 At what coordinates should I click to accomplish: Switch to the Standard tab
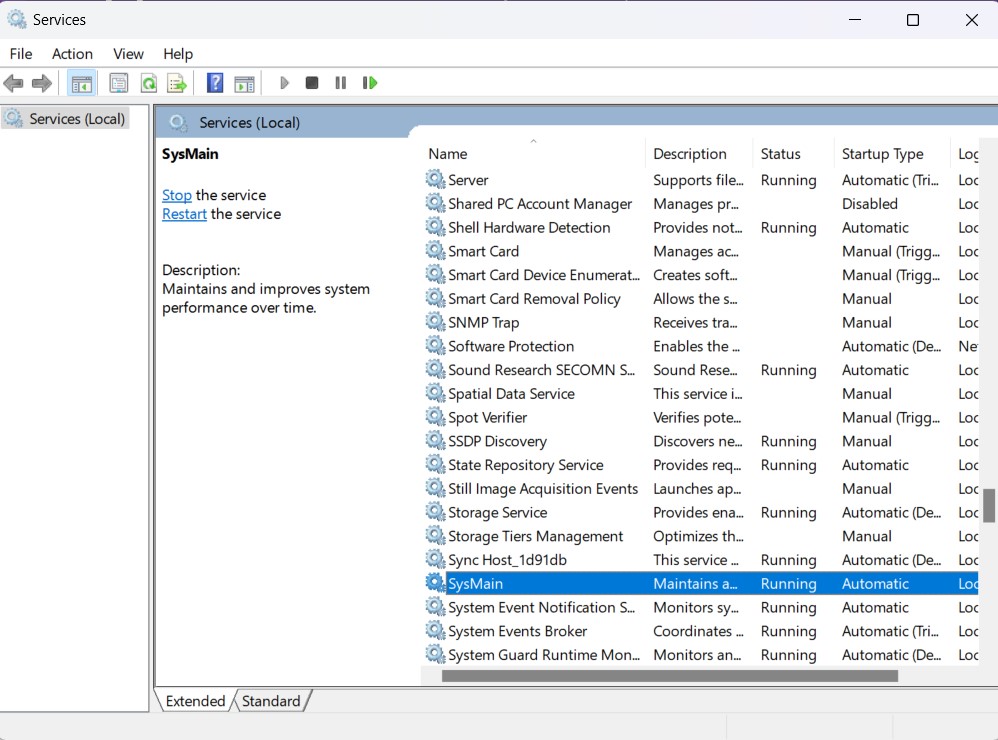[x=271, y=701]
